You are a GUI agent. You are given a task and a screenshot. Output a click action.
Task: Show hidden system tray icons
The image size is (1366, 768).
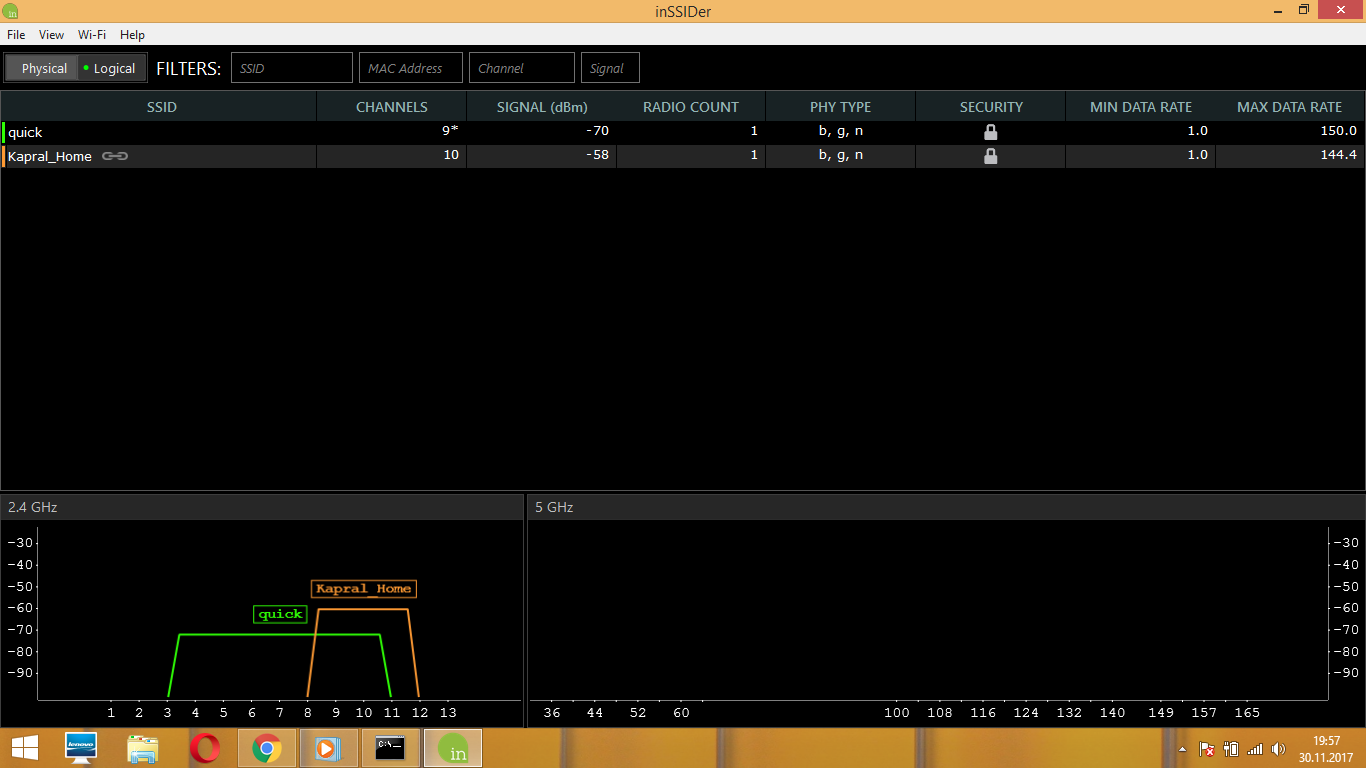click(x=1183, y=749)
